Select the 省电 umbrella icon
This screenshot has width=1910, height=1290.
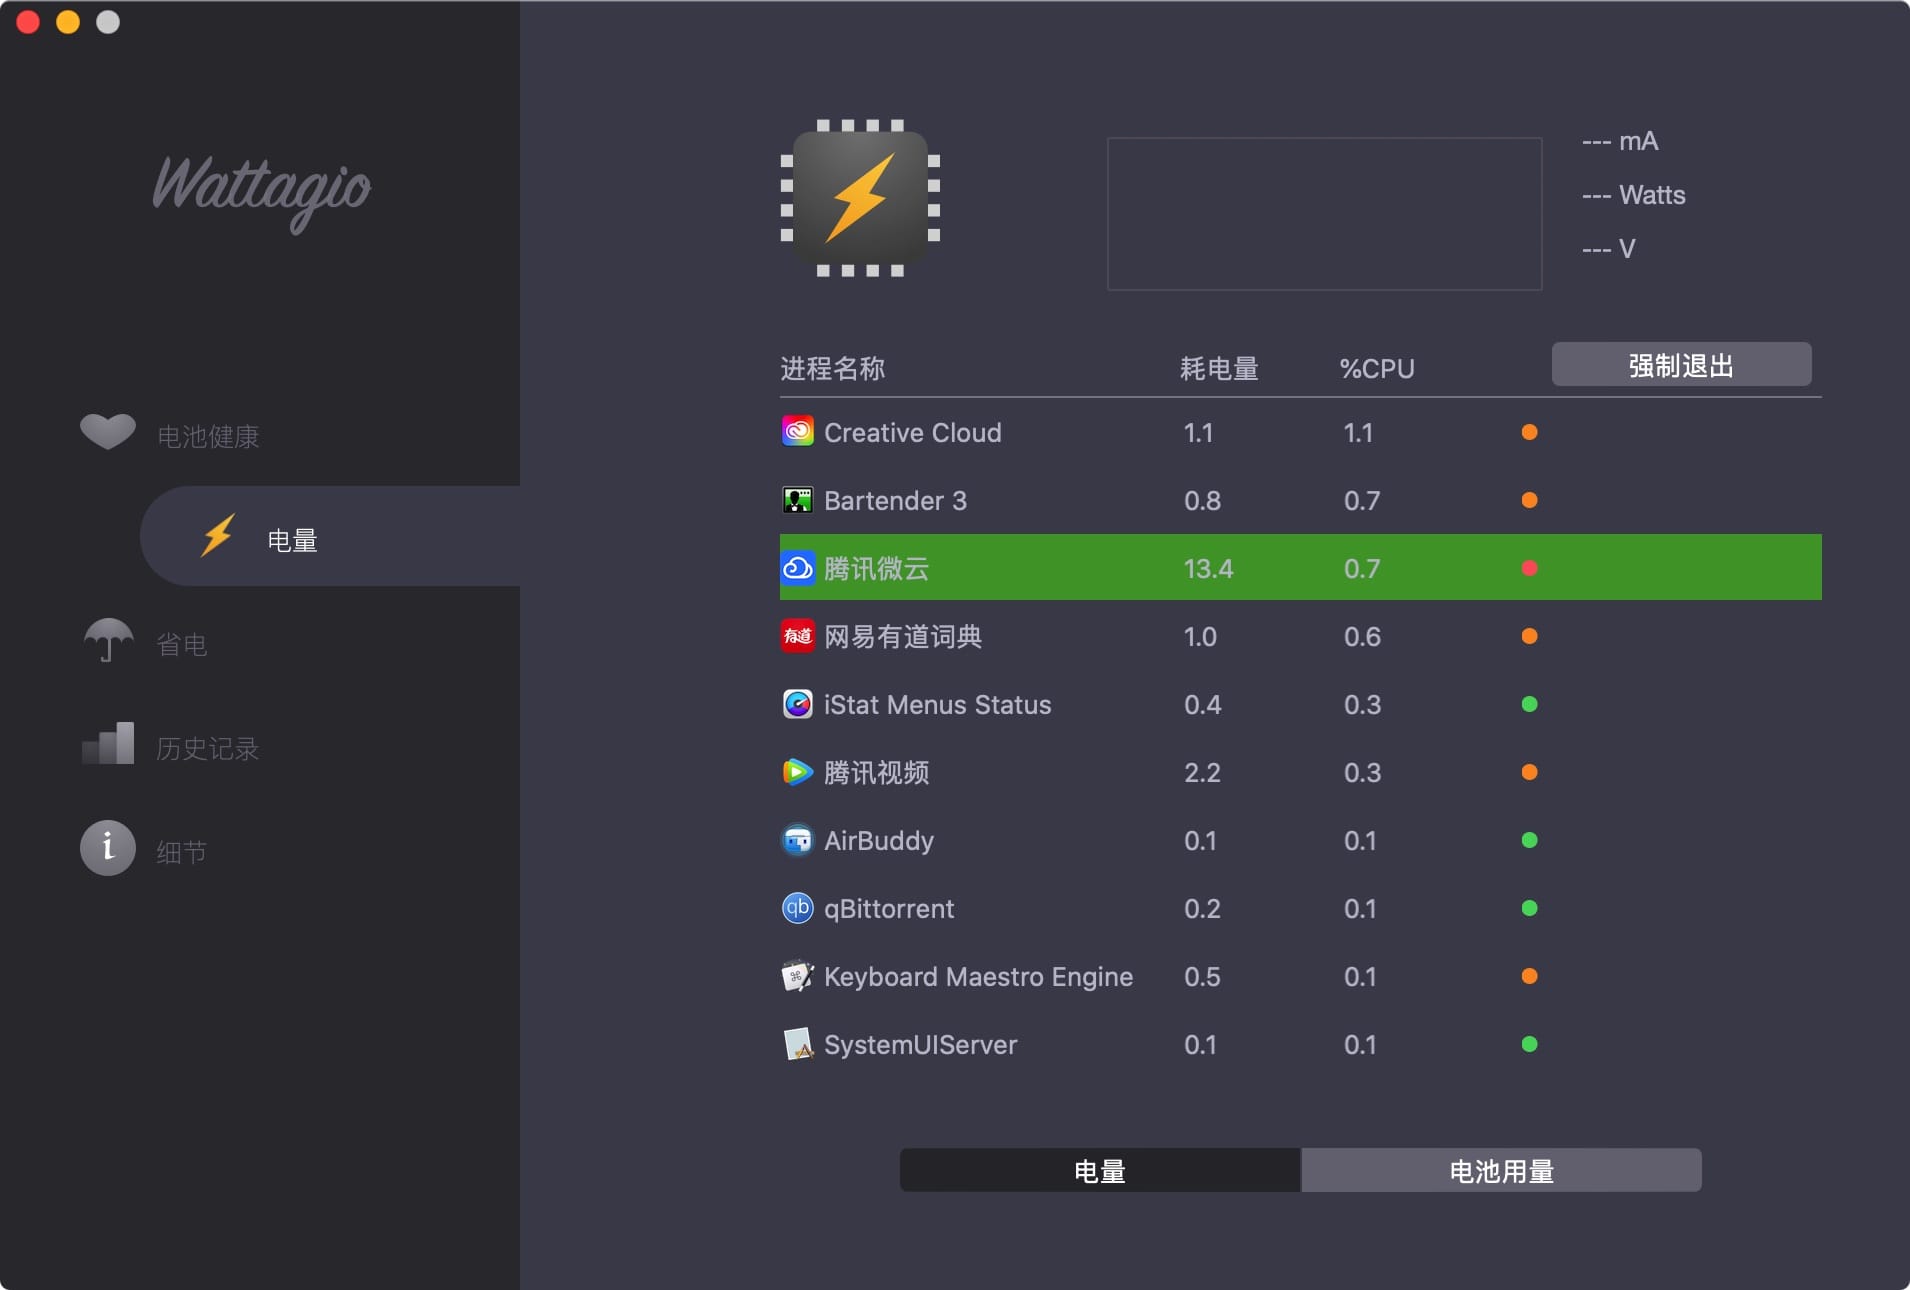108,640
